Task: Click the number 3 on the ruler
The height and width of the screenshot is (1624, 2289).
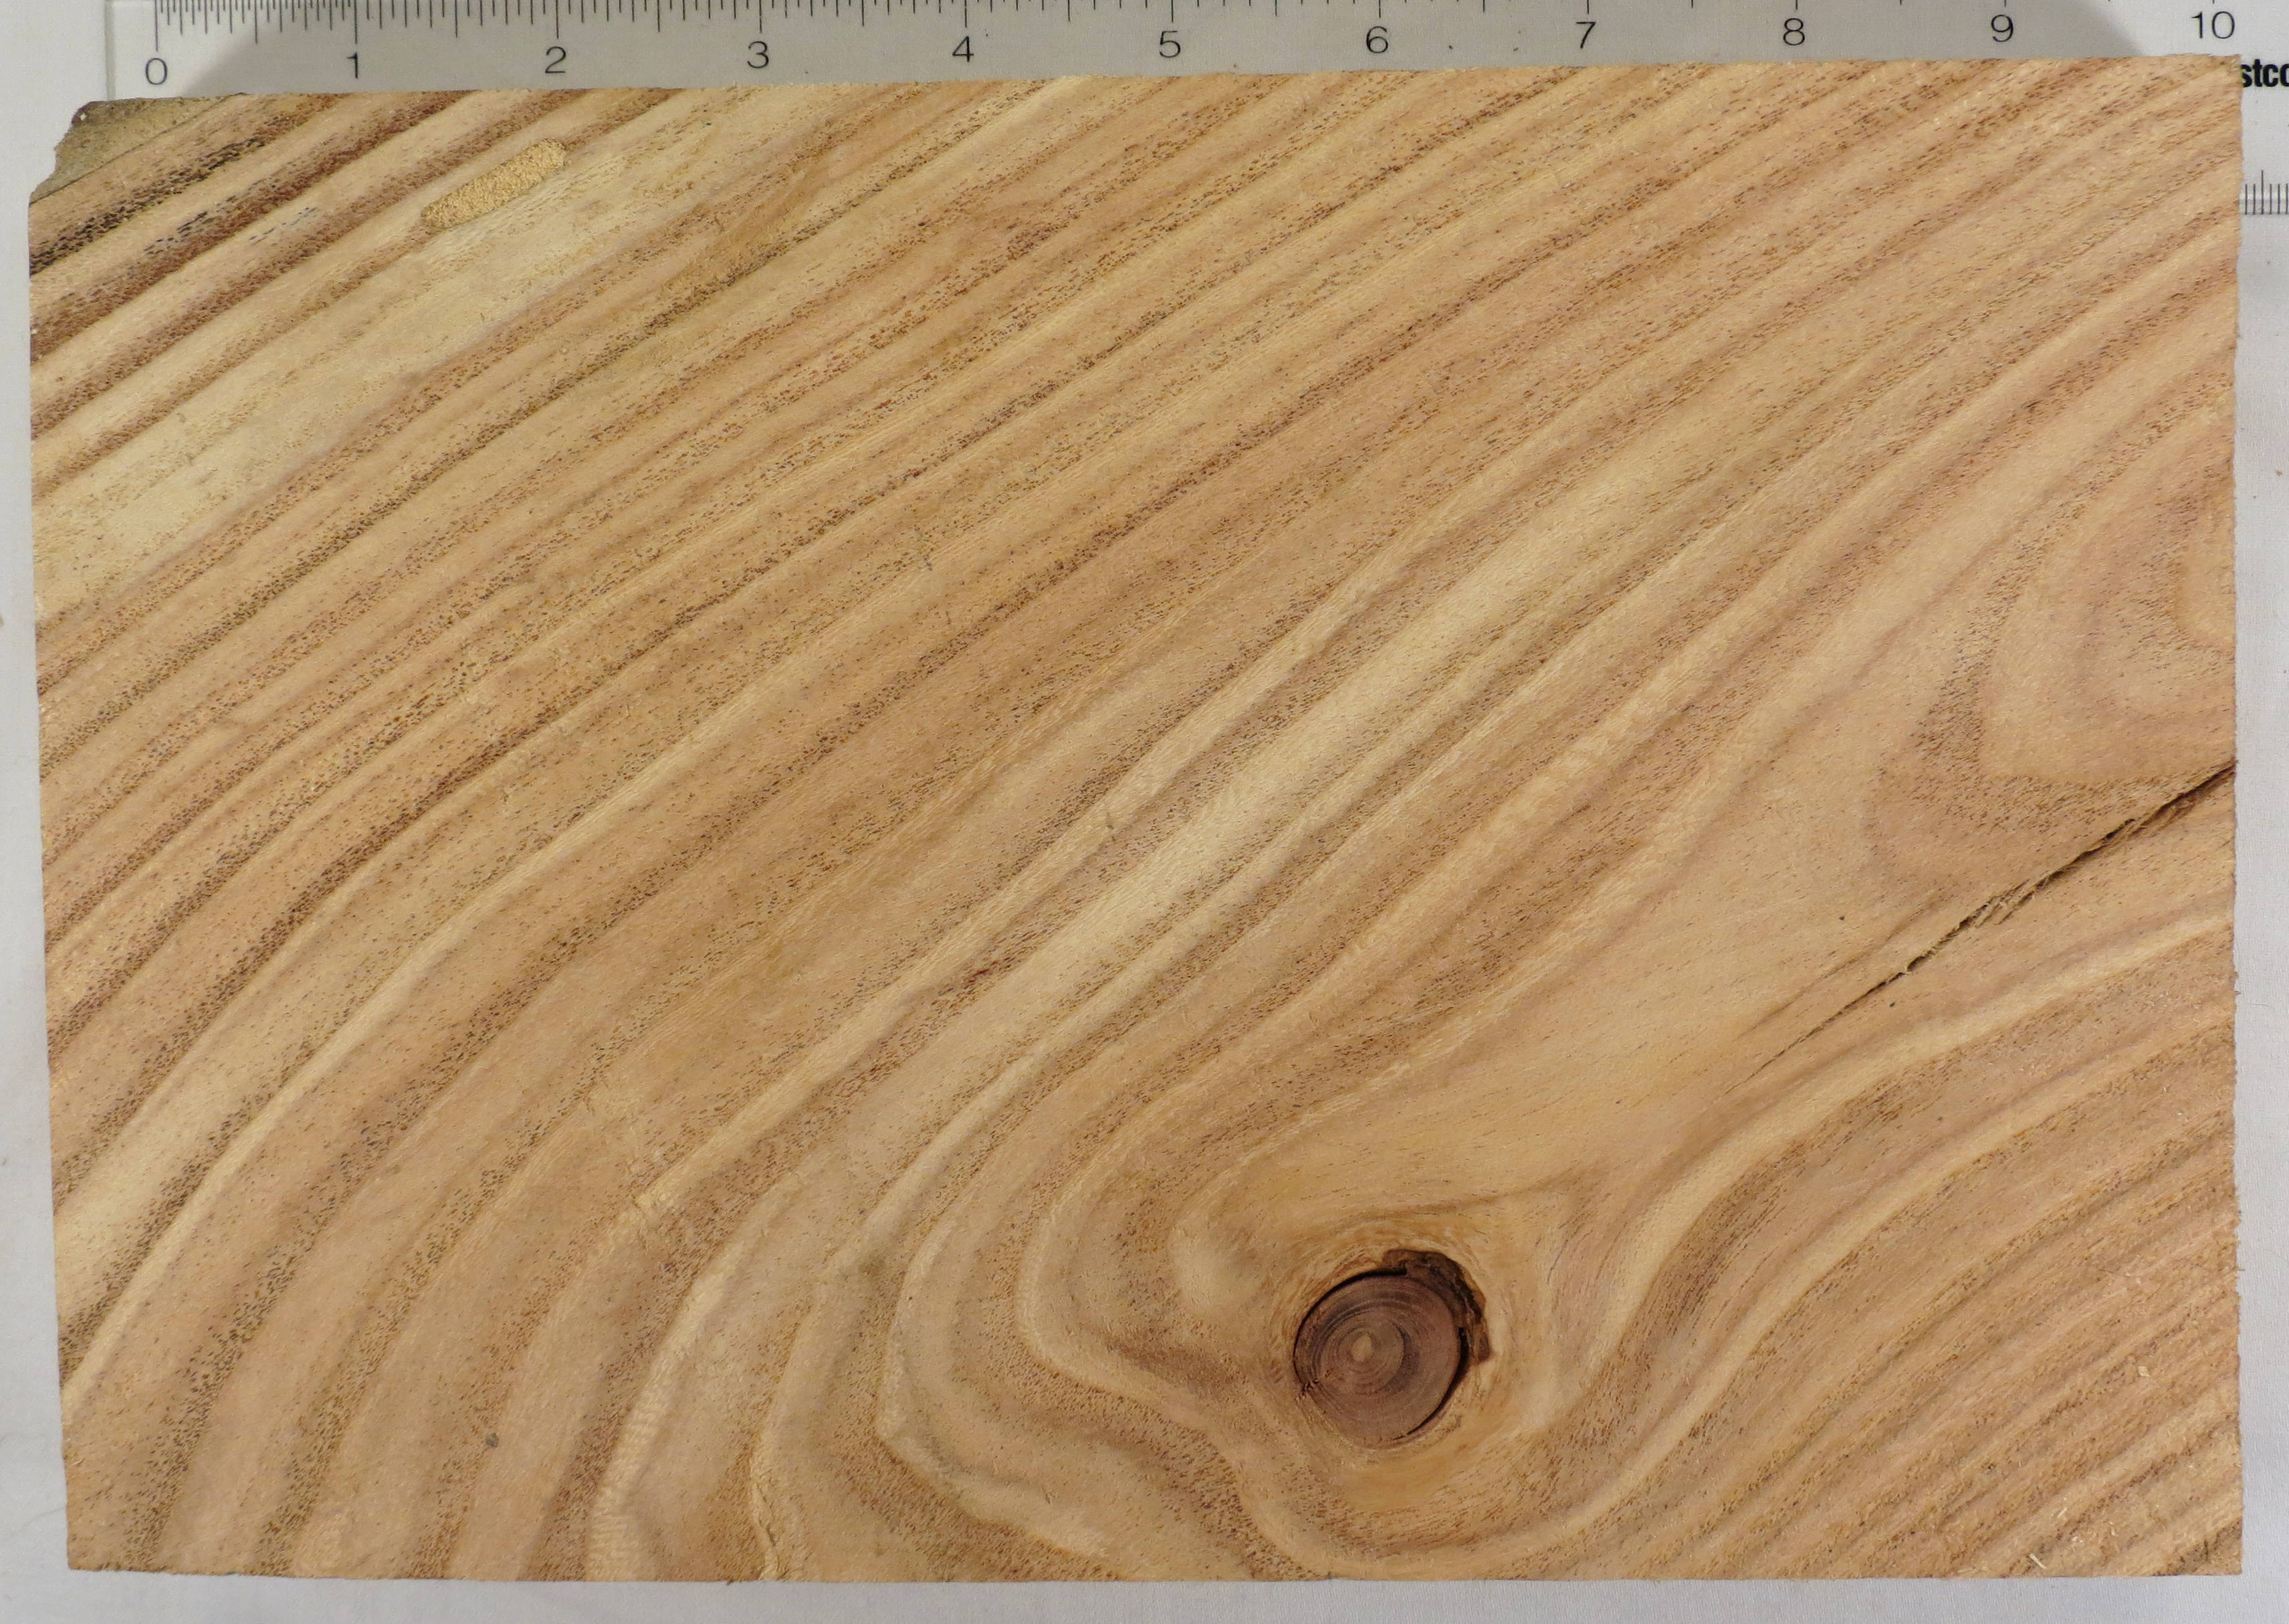Action: (x=758, y=55)
